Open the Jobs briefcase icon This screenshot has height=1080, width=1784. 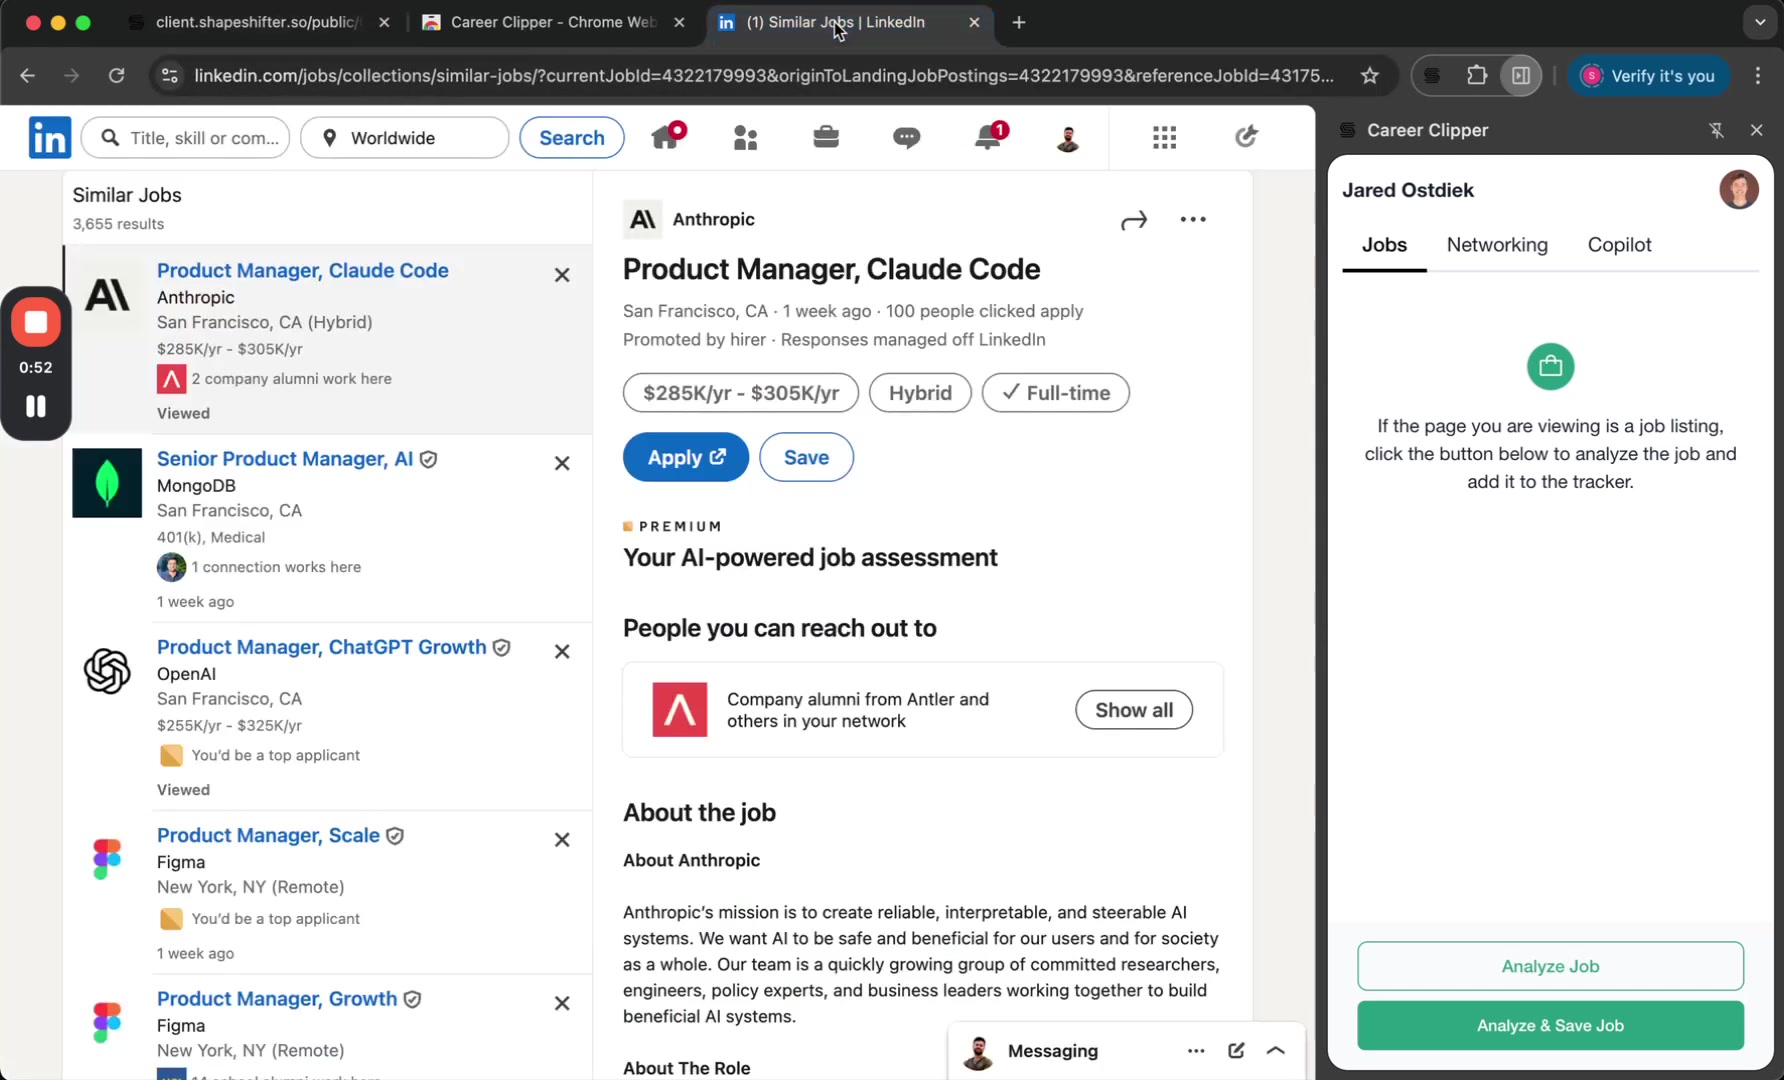point(826,137)
